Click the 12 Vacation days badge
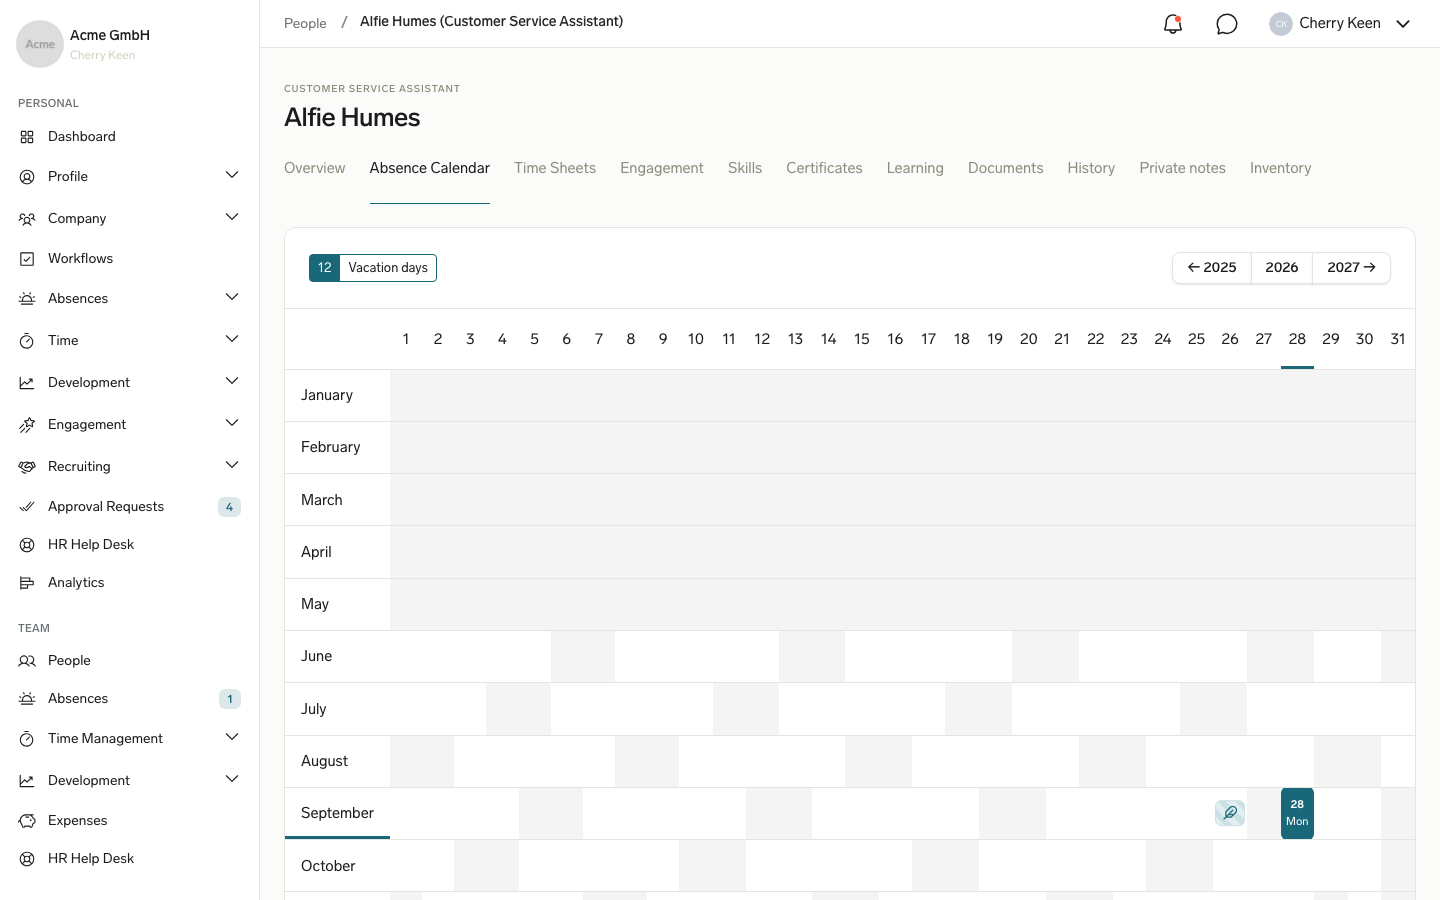The height and width of the screenshot is (900, 1440). [373, 268]
